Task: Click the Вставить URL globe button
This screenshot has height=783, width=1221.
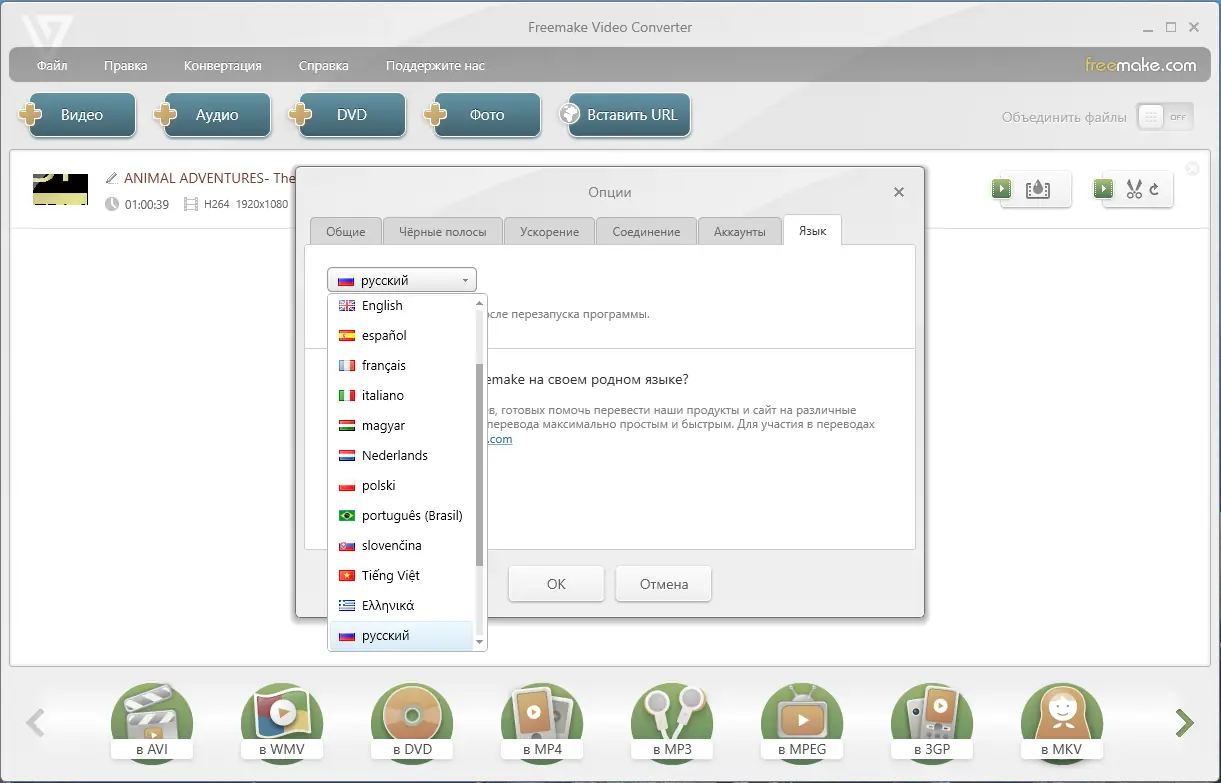Action: [624, 115]
